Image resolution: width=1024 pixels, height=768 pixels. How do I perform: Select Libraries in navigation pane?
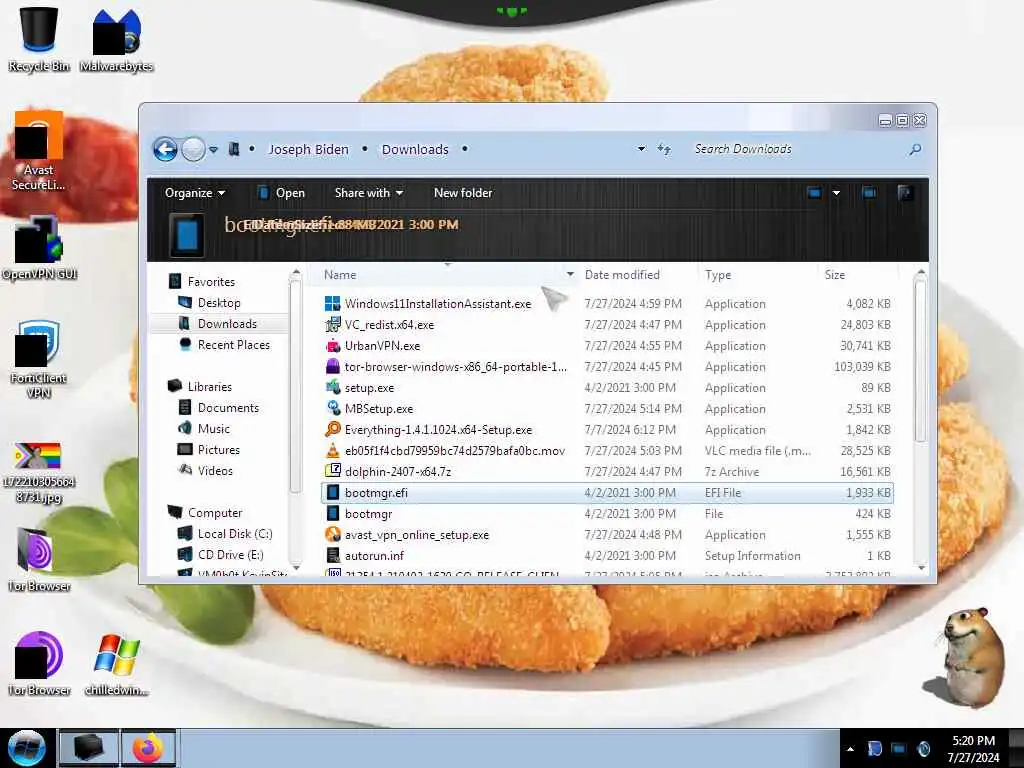pos(200,387)
